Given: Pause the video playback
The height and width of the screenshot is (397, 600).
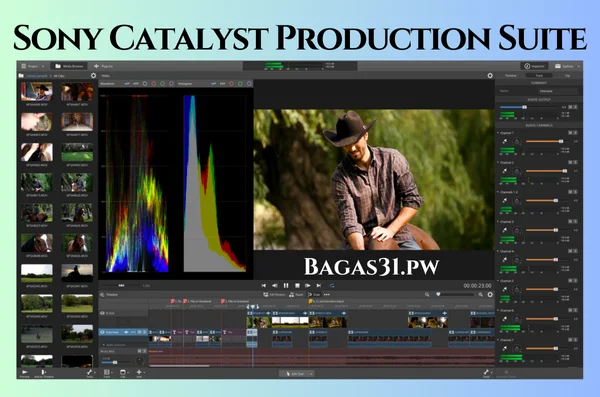Looking at the screenshot, I should (286, 286).
